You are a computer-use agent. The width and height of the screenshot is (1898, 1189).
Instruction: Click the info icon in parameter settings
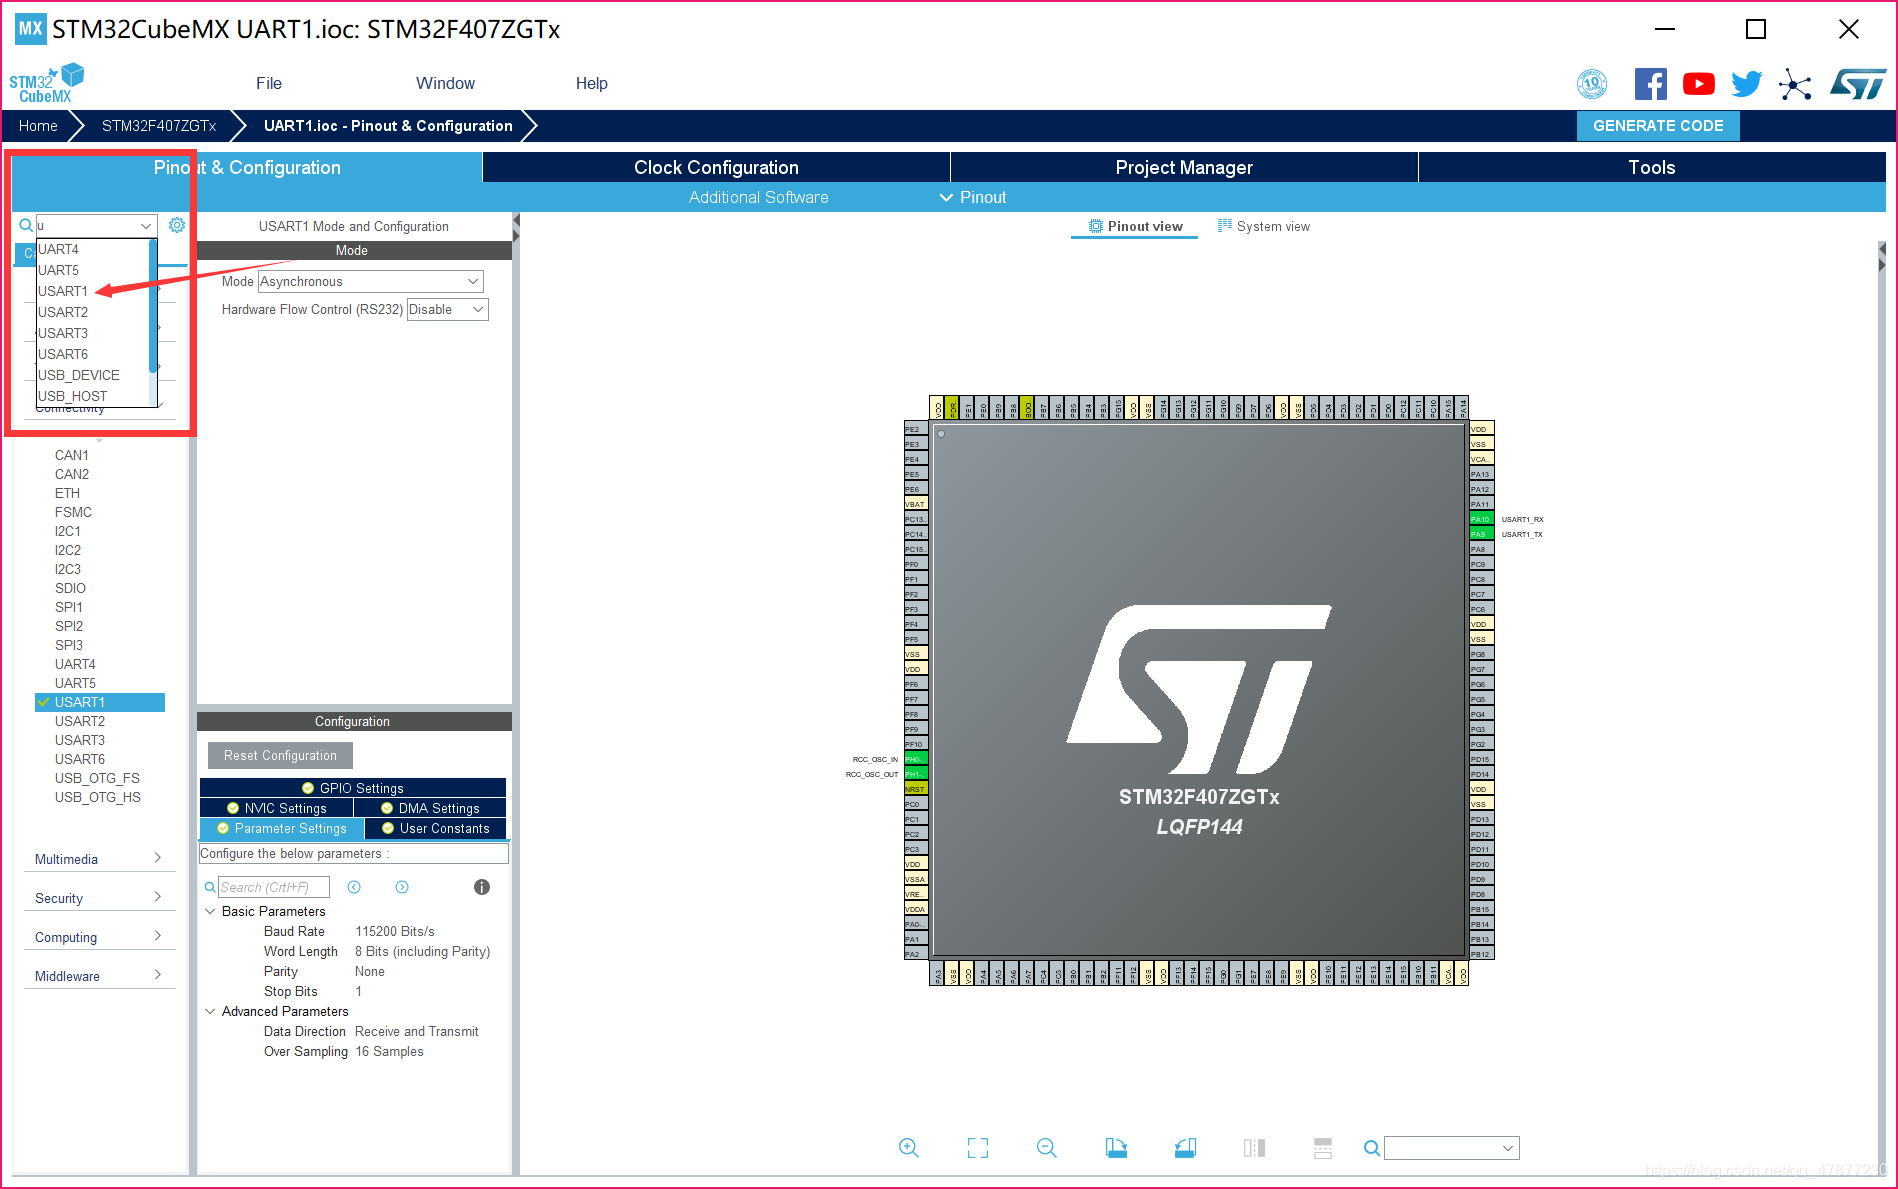pyautogui.click(x=482, y=887)
